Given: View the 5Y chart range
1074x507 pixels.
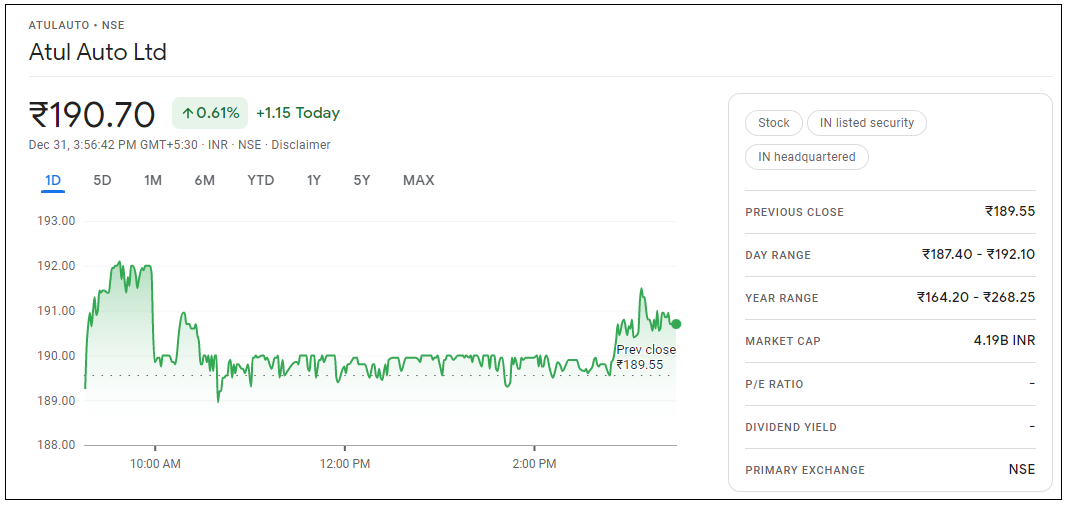Looking at the screenshot, I should tap(362, 180).
